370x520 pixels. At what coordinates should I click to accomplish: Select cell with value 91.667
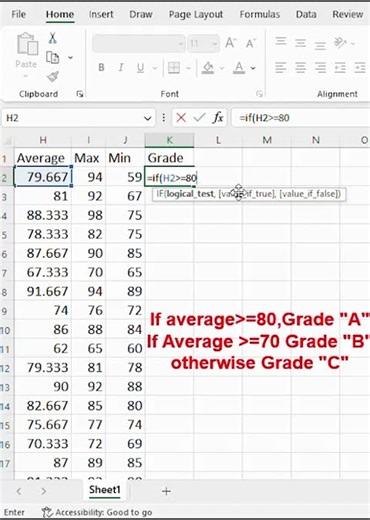(43, 291)
